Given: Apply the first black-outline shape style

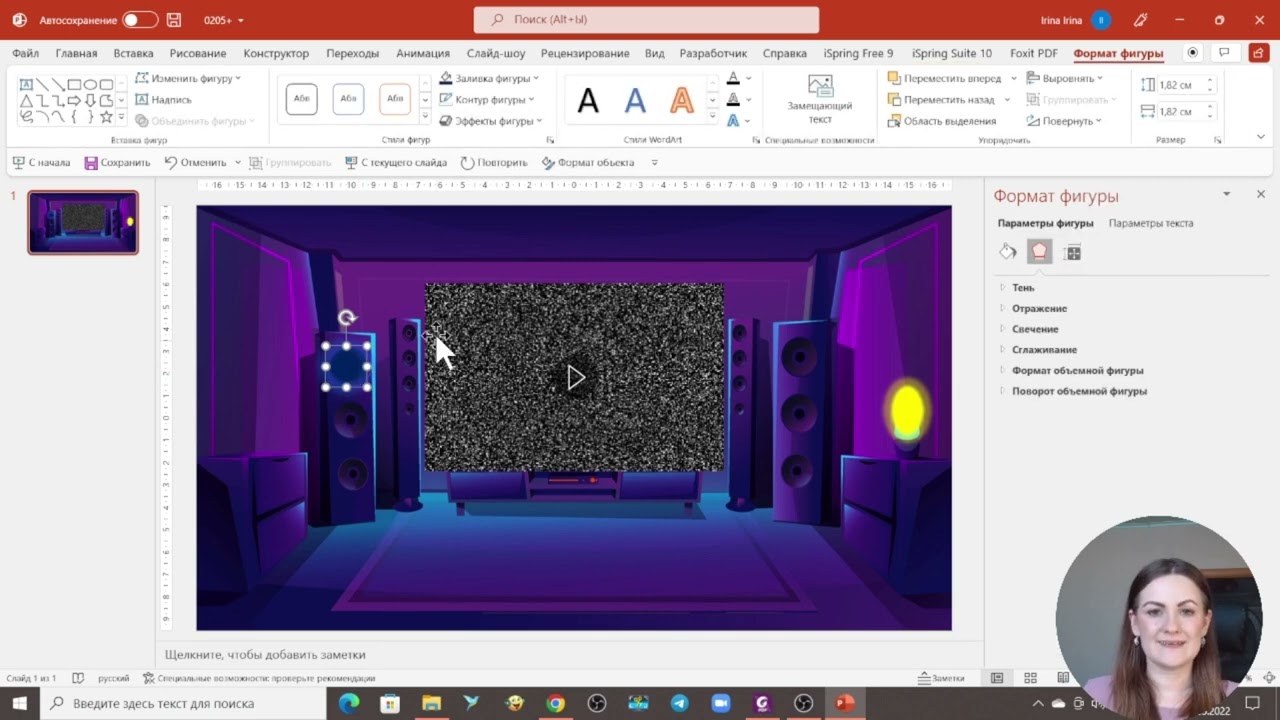Looking at the screenshot, I should [x=301, y=98].
